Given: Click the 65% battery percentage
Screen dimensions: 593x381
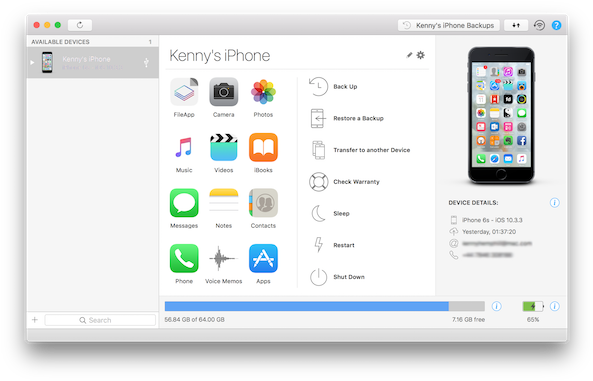Looking at the screenshot, I should click(x=533, y=320).
